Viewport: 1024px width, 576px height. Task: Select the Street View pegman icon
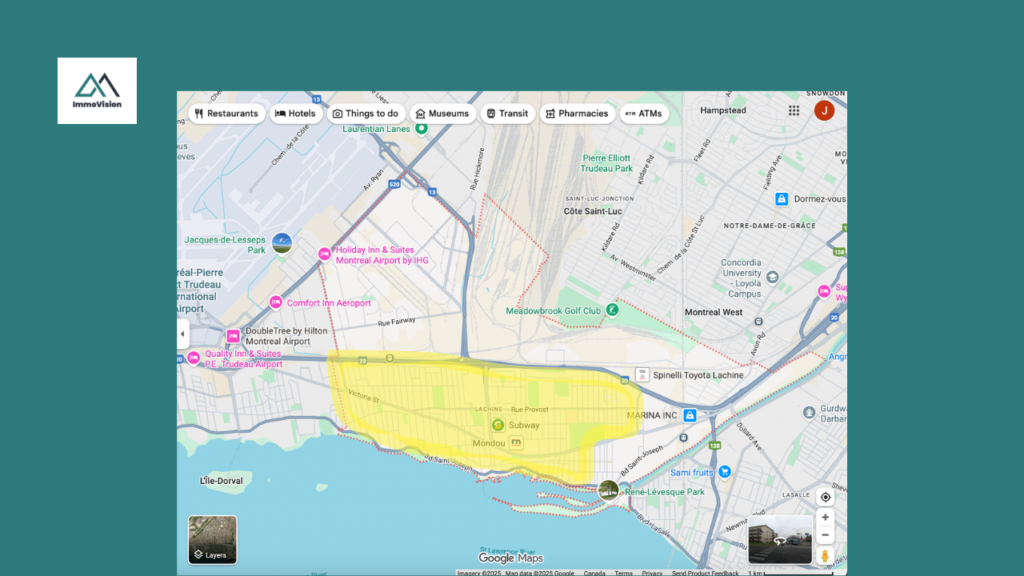tap(825, 555)
